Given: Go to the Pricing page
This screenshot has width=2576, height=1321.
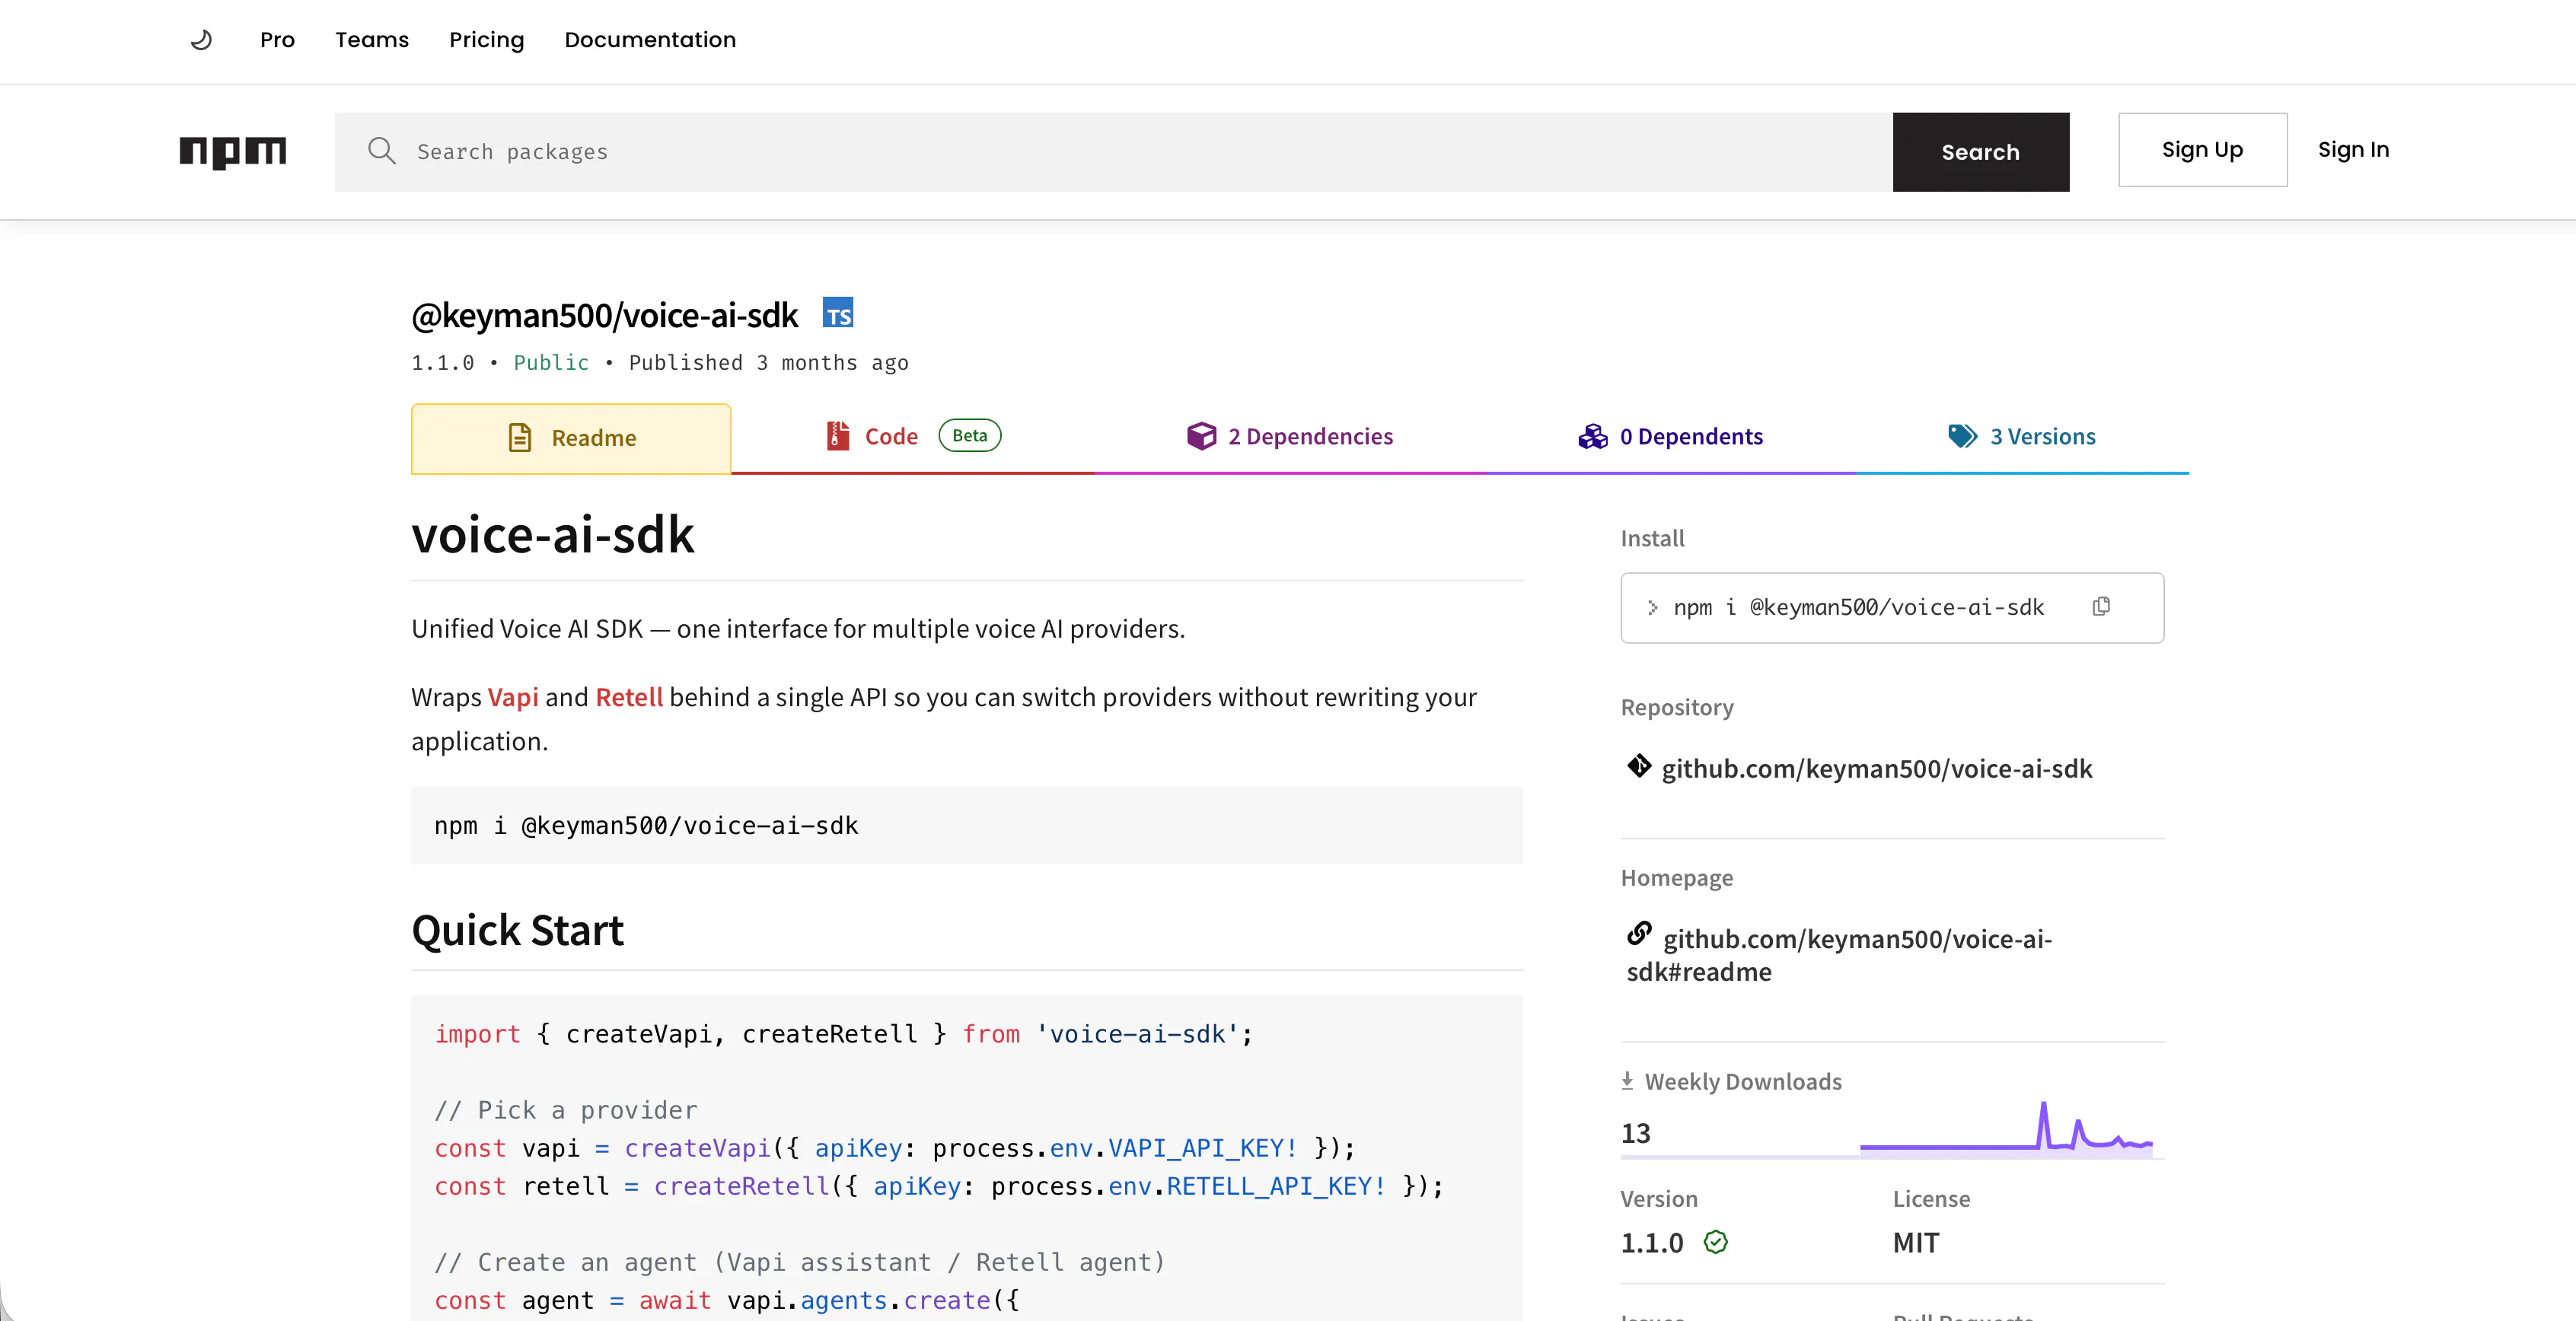Looking at the screenshot, I should pos(486,40).
